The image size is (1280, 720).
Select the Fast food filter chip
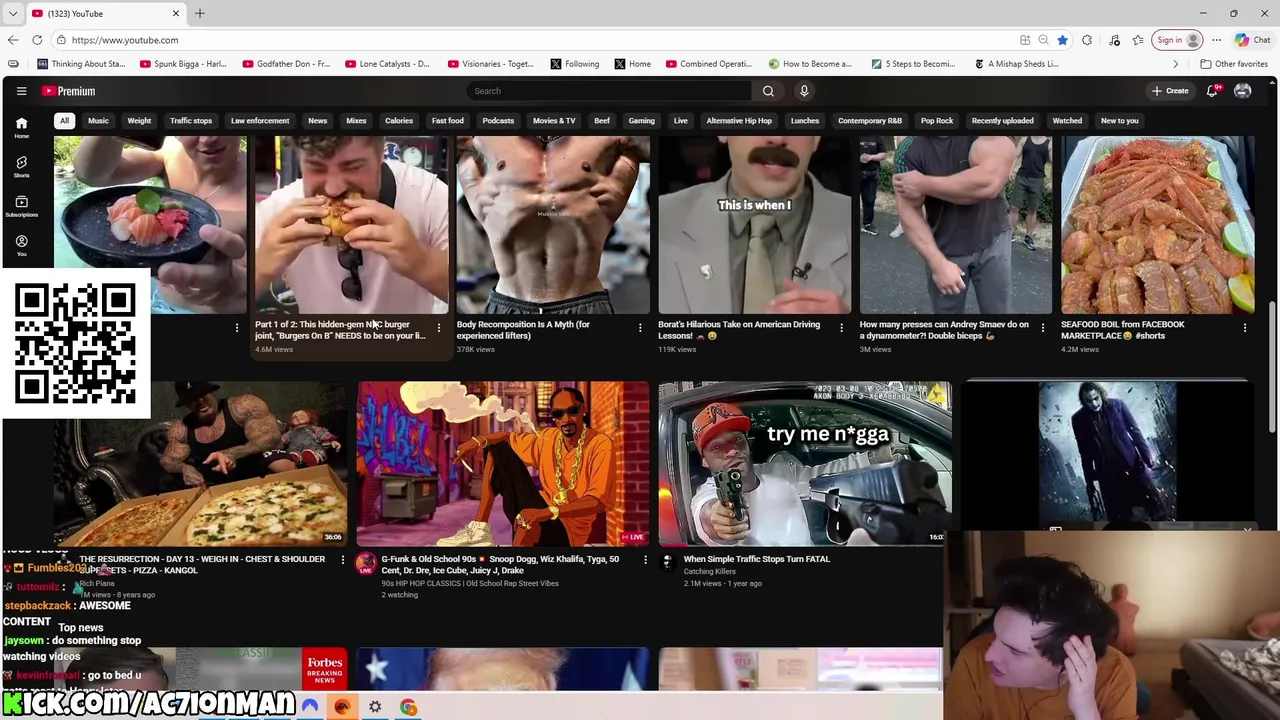click(x=448, y=121)
